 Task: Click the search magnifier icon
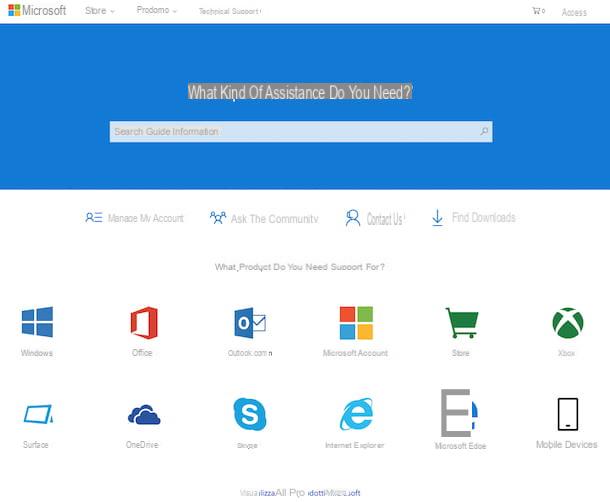click(x=484, y=131)
